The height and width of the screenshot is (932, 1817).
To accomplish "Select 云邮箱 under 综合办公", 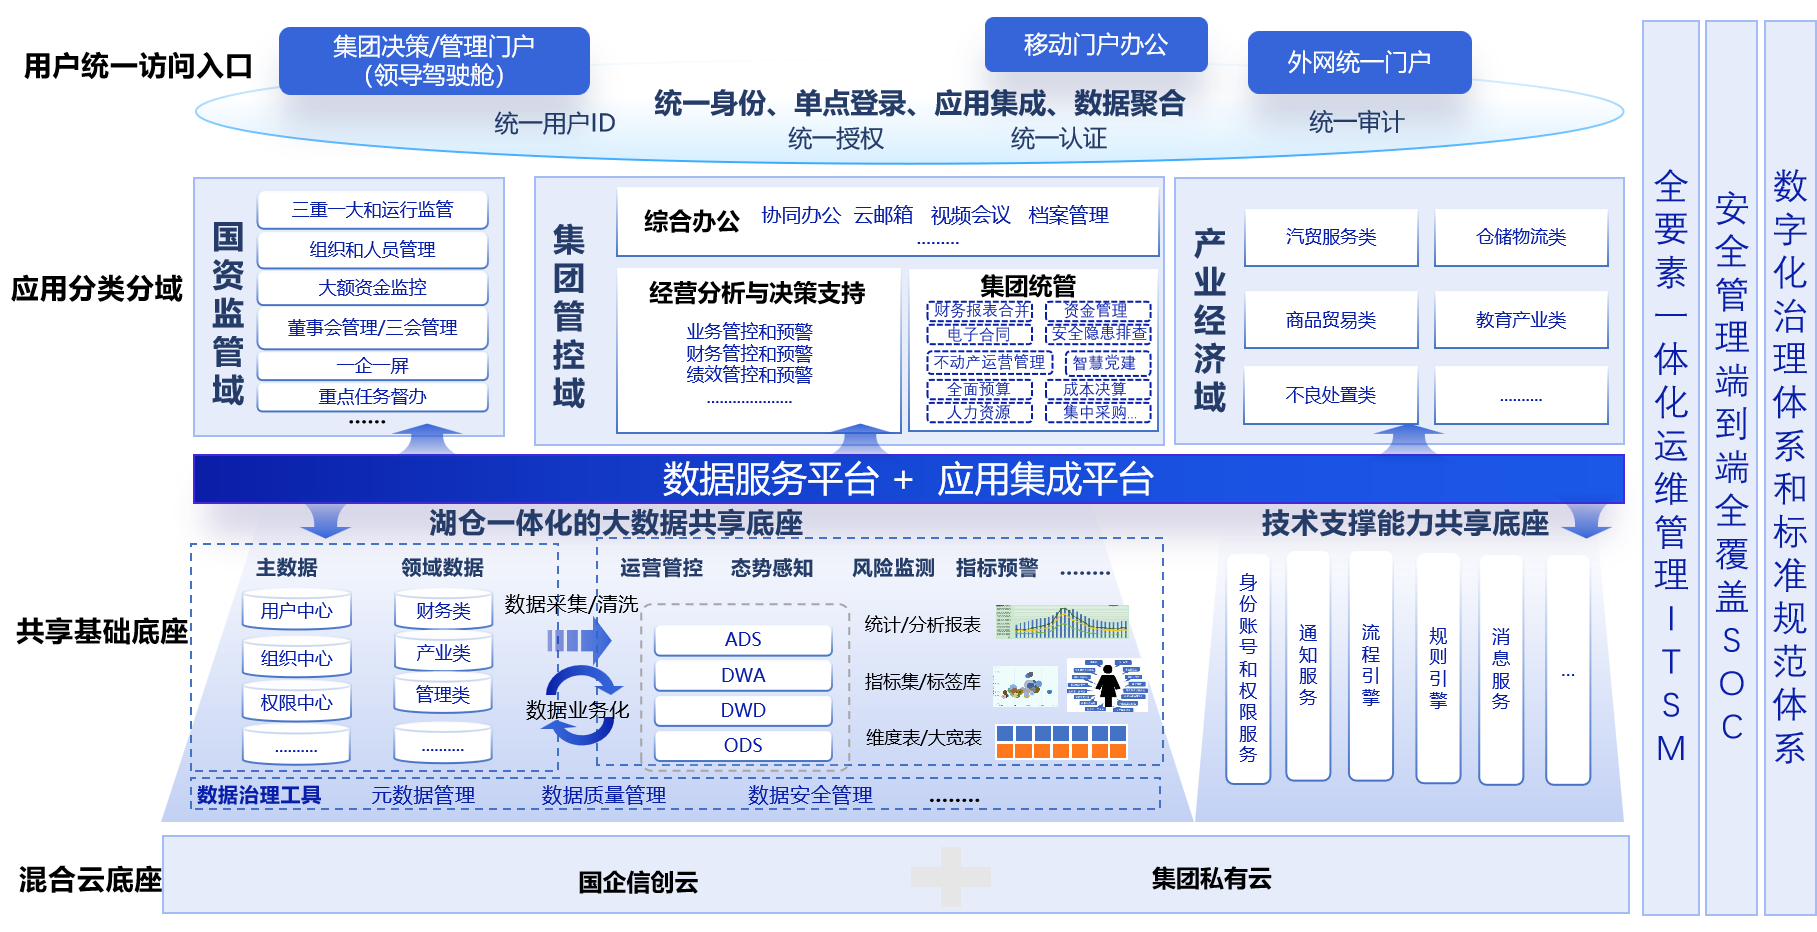I will [x=883, y=215].
